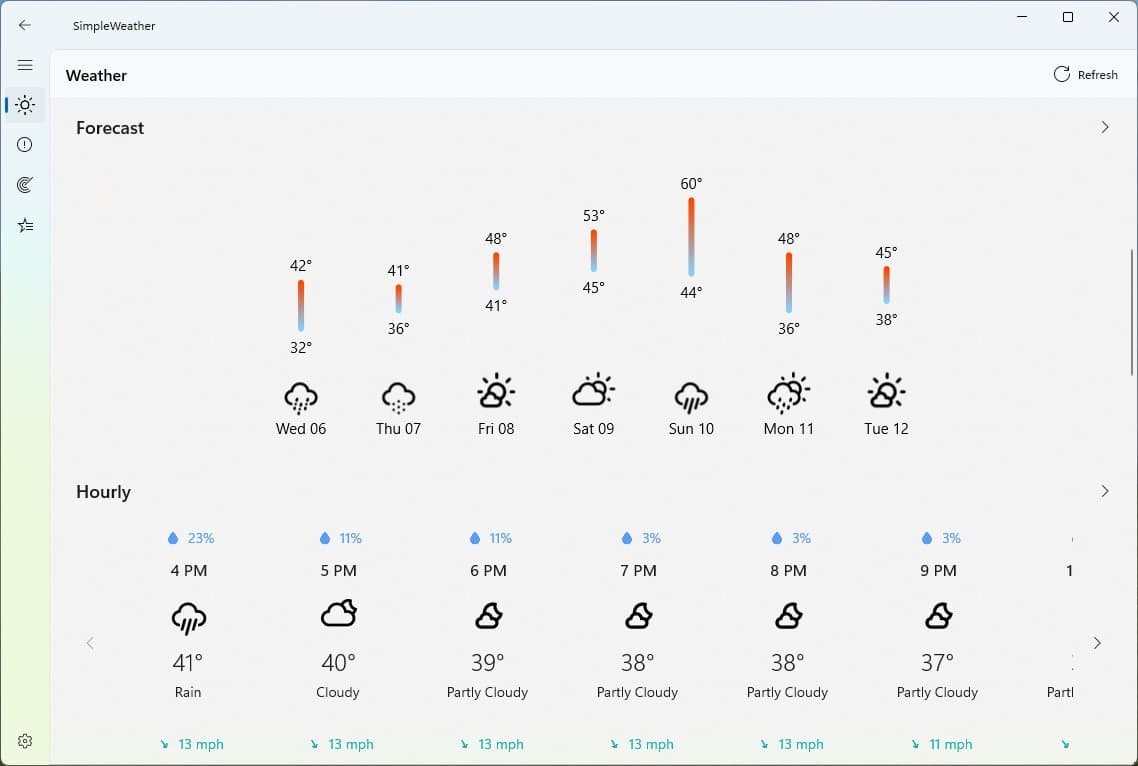This screenshot has height=766, width=1138.
Task: Navigate back using the back arrow
Action: [x=24, y=25]
